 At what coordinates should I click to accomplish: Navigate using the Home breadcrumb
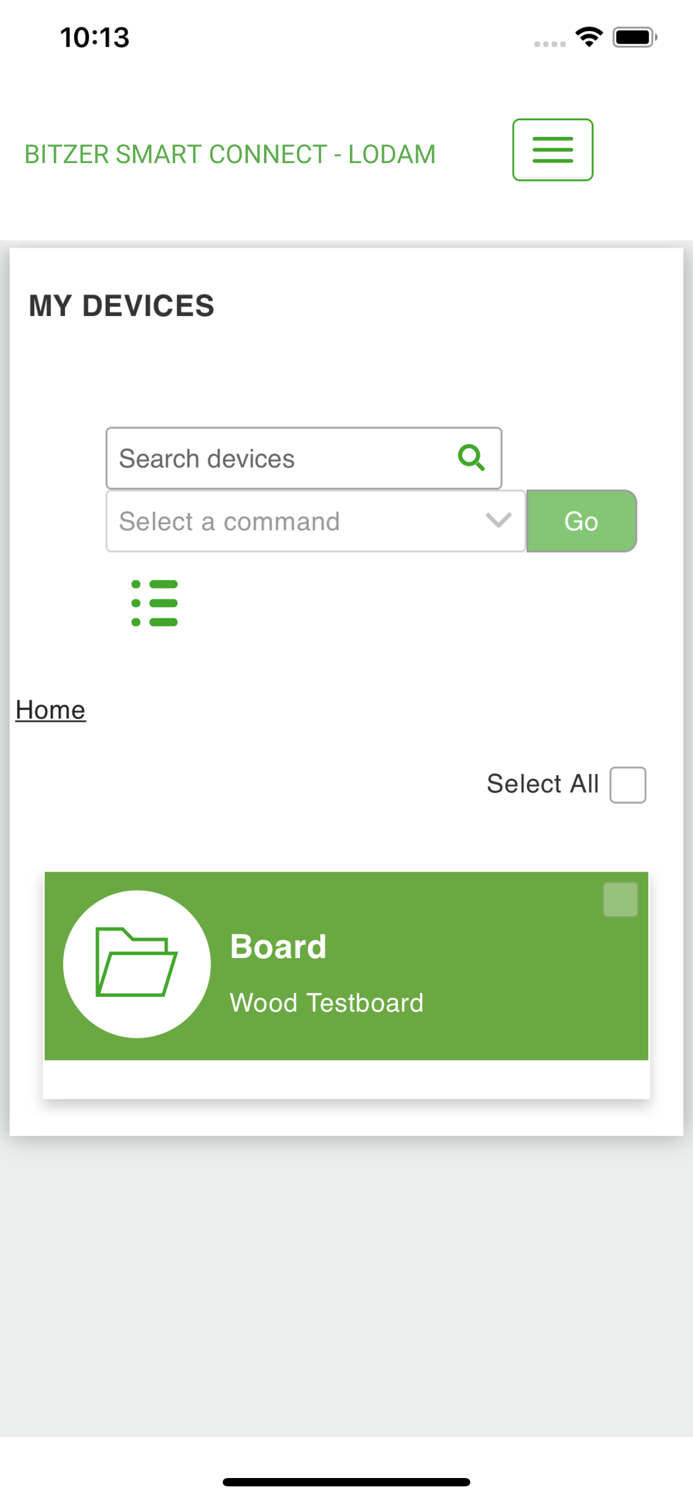point(50,709)
